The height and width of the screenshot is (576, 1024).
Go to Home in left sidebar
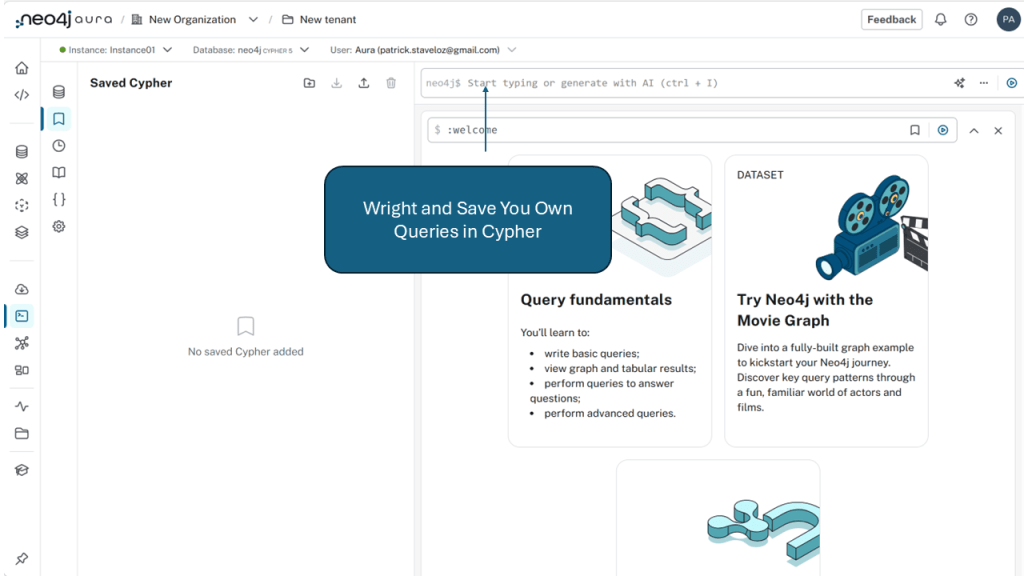click(x=21, y=68)
